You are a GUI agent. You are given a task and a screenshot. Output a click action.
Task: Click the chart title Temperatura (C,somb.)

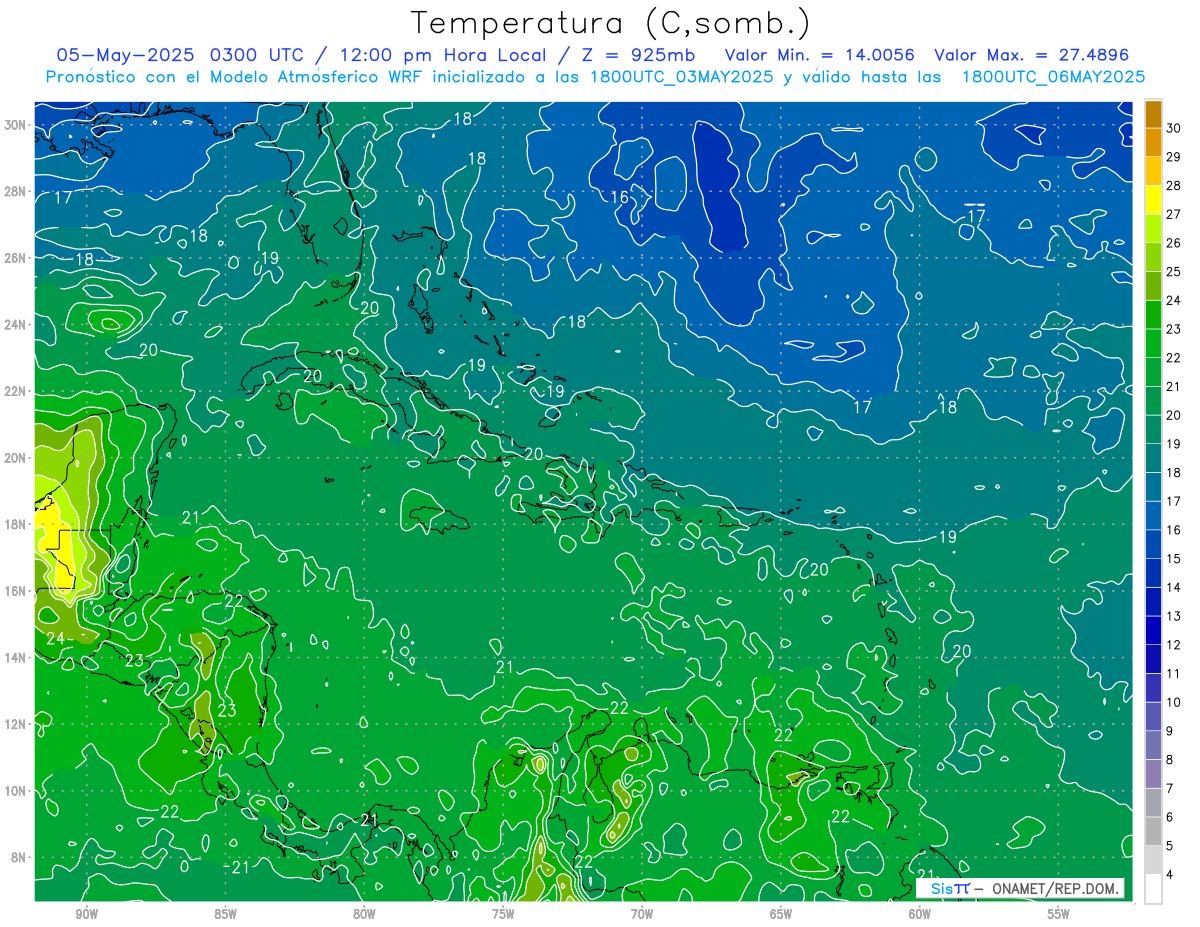[610, 23]
